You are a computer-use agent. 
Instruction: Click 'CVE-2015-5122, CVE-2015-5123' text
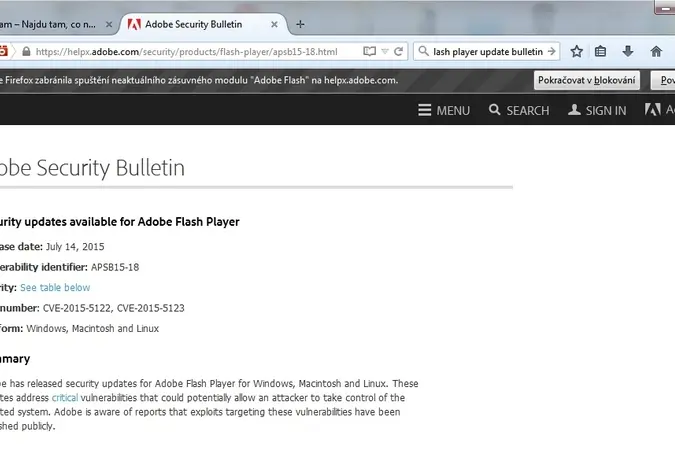coord(114,308)
